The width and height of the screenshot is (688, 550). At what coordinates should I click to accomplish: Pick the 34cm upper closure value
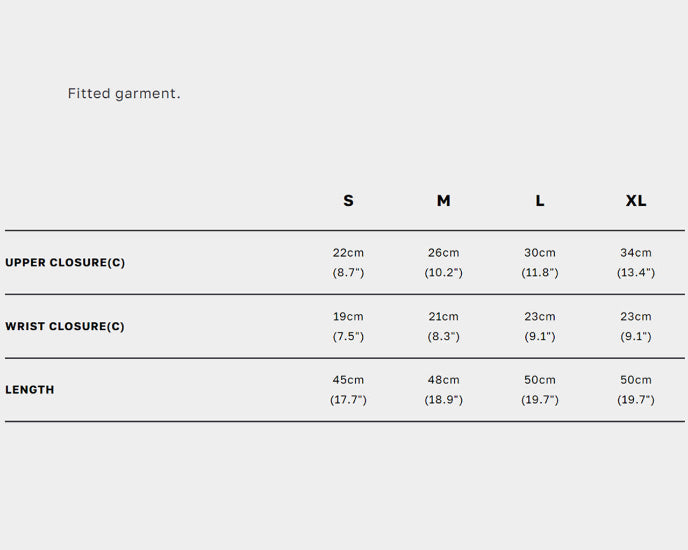636,253
